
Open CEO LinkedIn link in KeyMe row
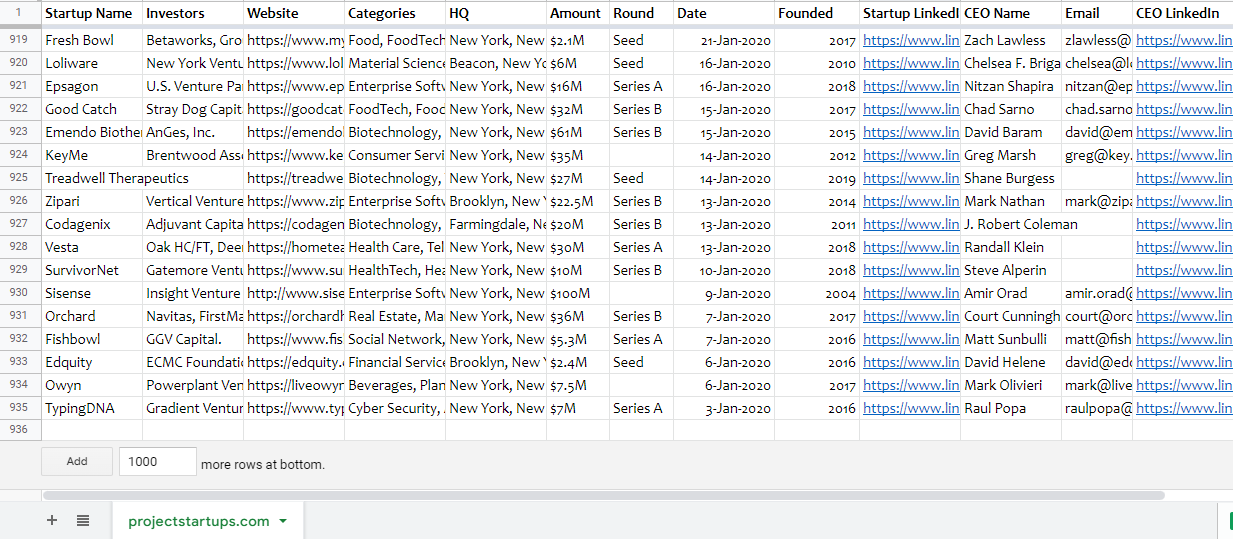[1184, 155]
